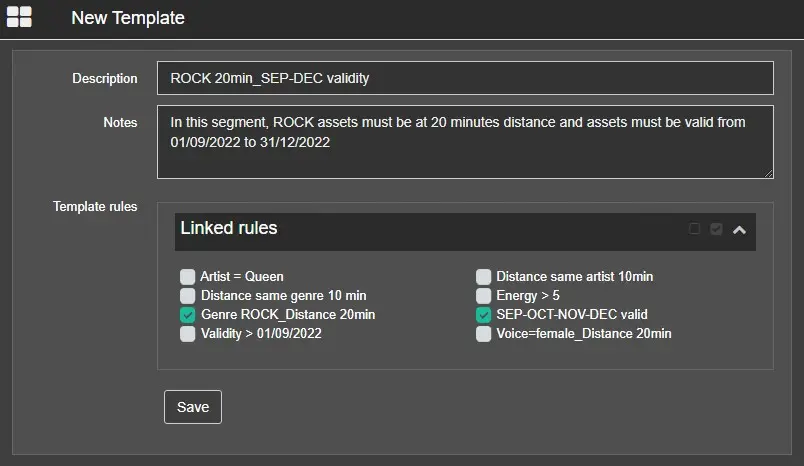The height and width of the screenshot is (466, 804).
Task: Focus the Notes text area
Action: click(x=465, y=142)
